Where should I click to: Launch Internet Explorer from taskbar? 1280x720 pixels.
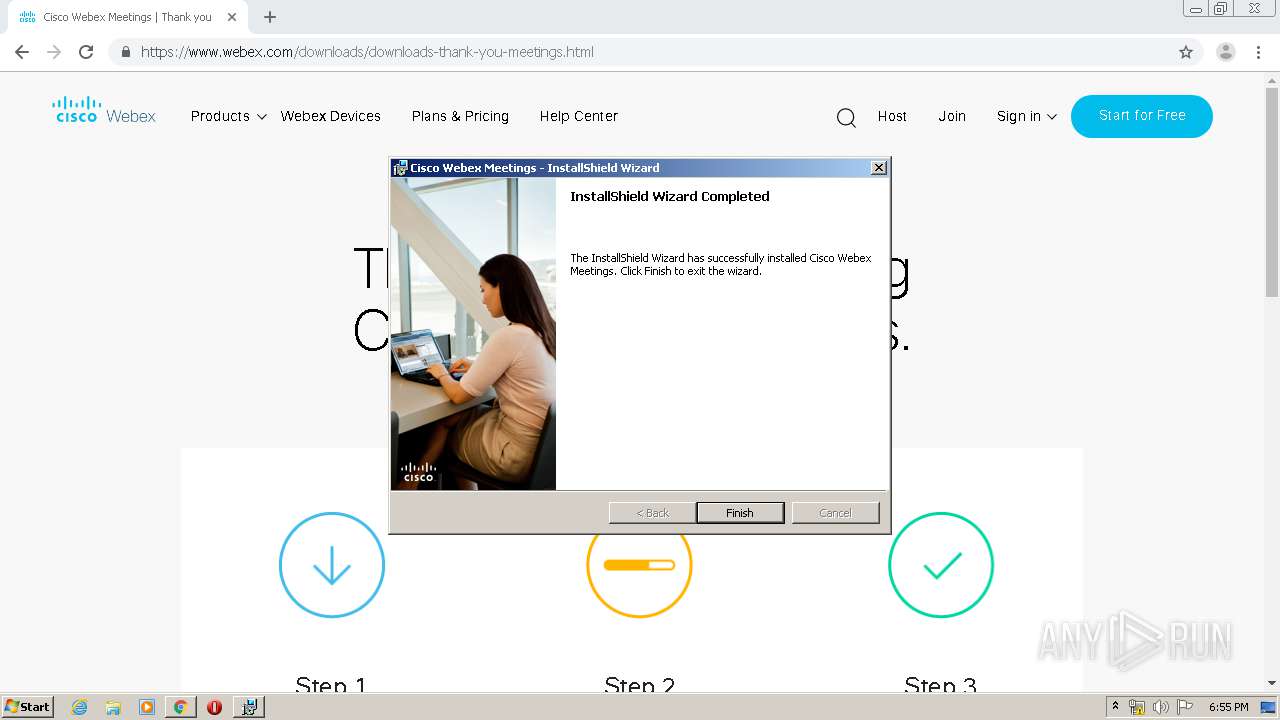click(x=80, y=707)
